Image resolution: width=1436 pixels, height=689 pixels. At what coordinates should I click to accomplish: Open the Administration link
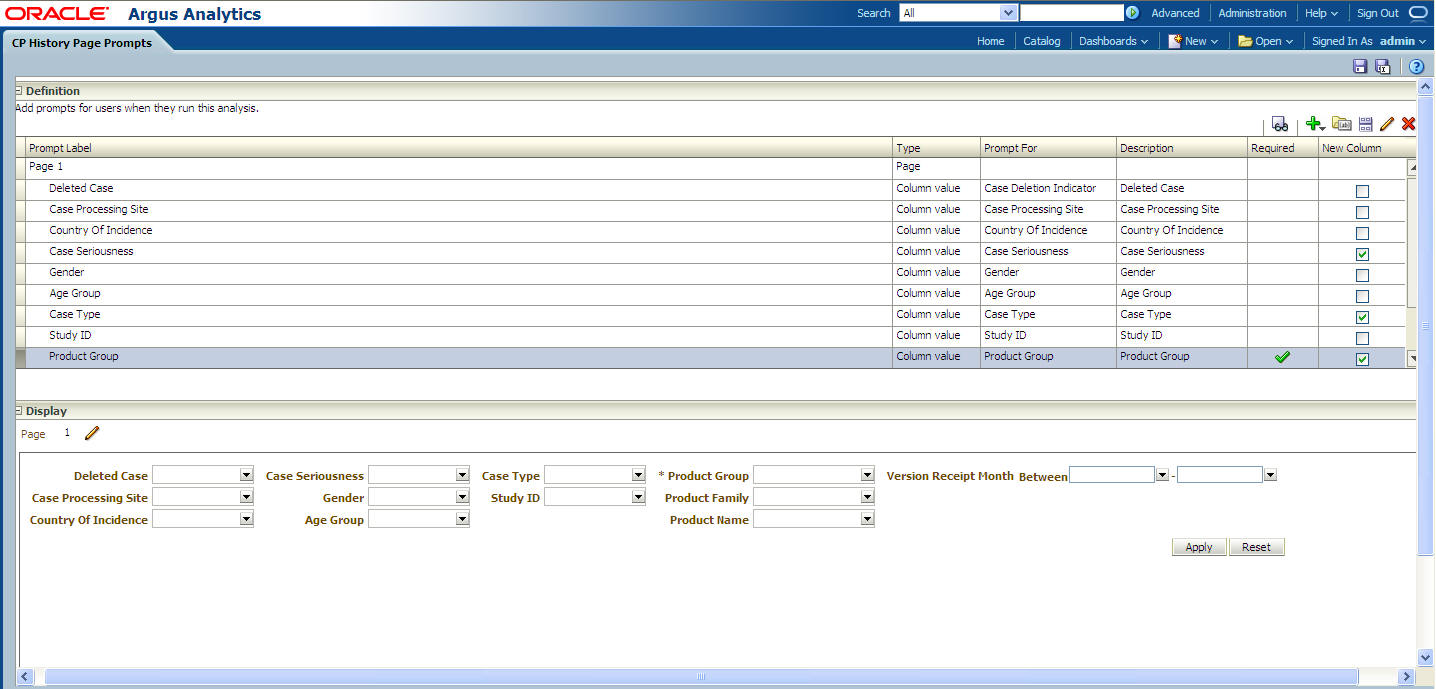pos(1252,13)
